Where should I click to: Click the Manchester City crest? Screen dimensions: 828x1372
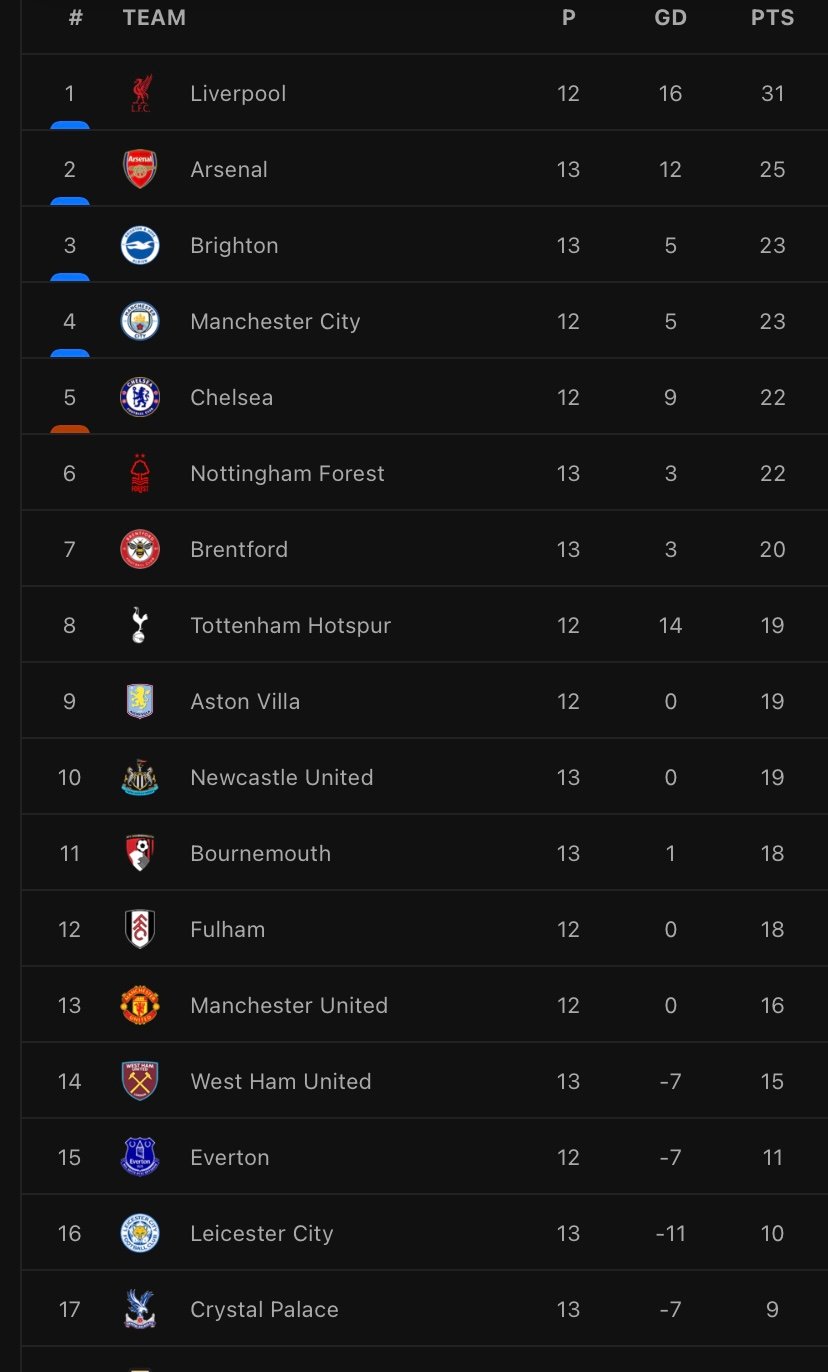pyautogui.click(x=140, y=322)
